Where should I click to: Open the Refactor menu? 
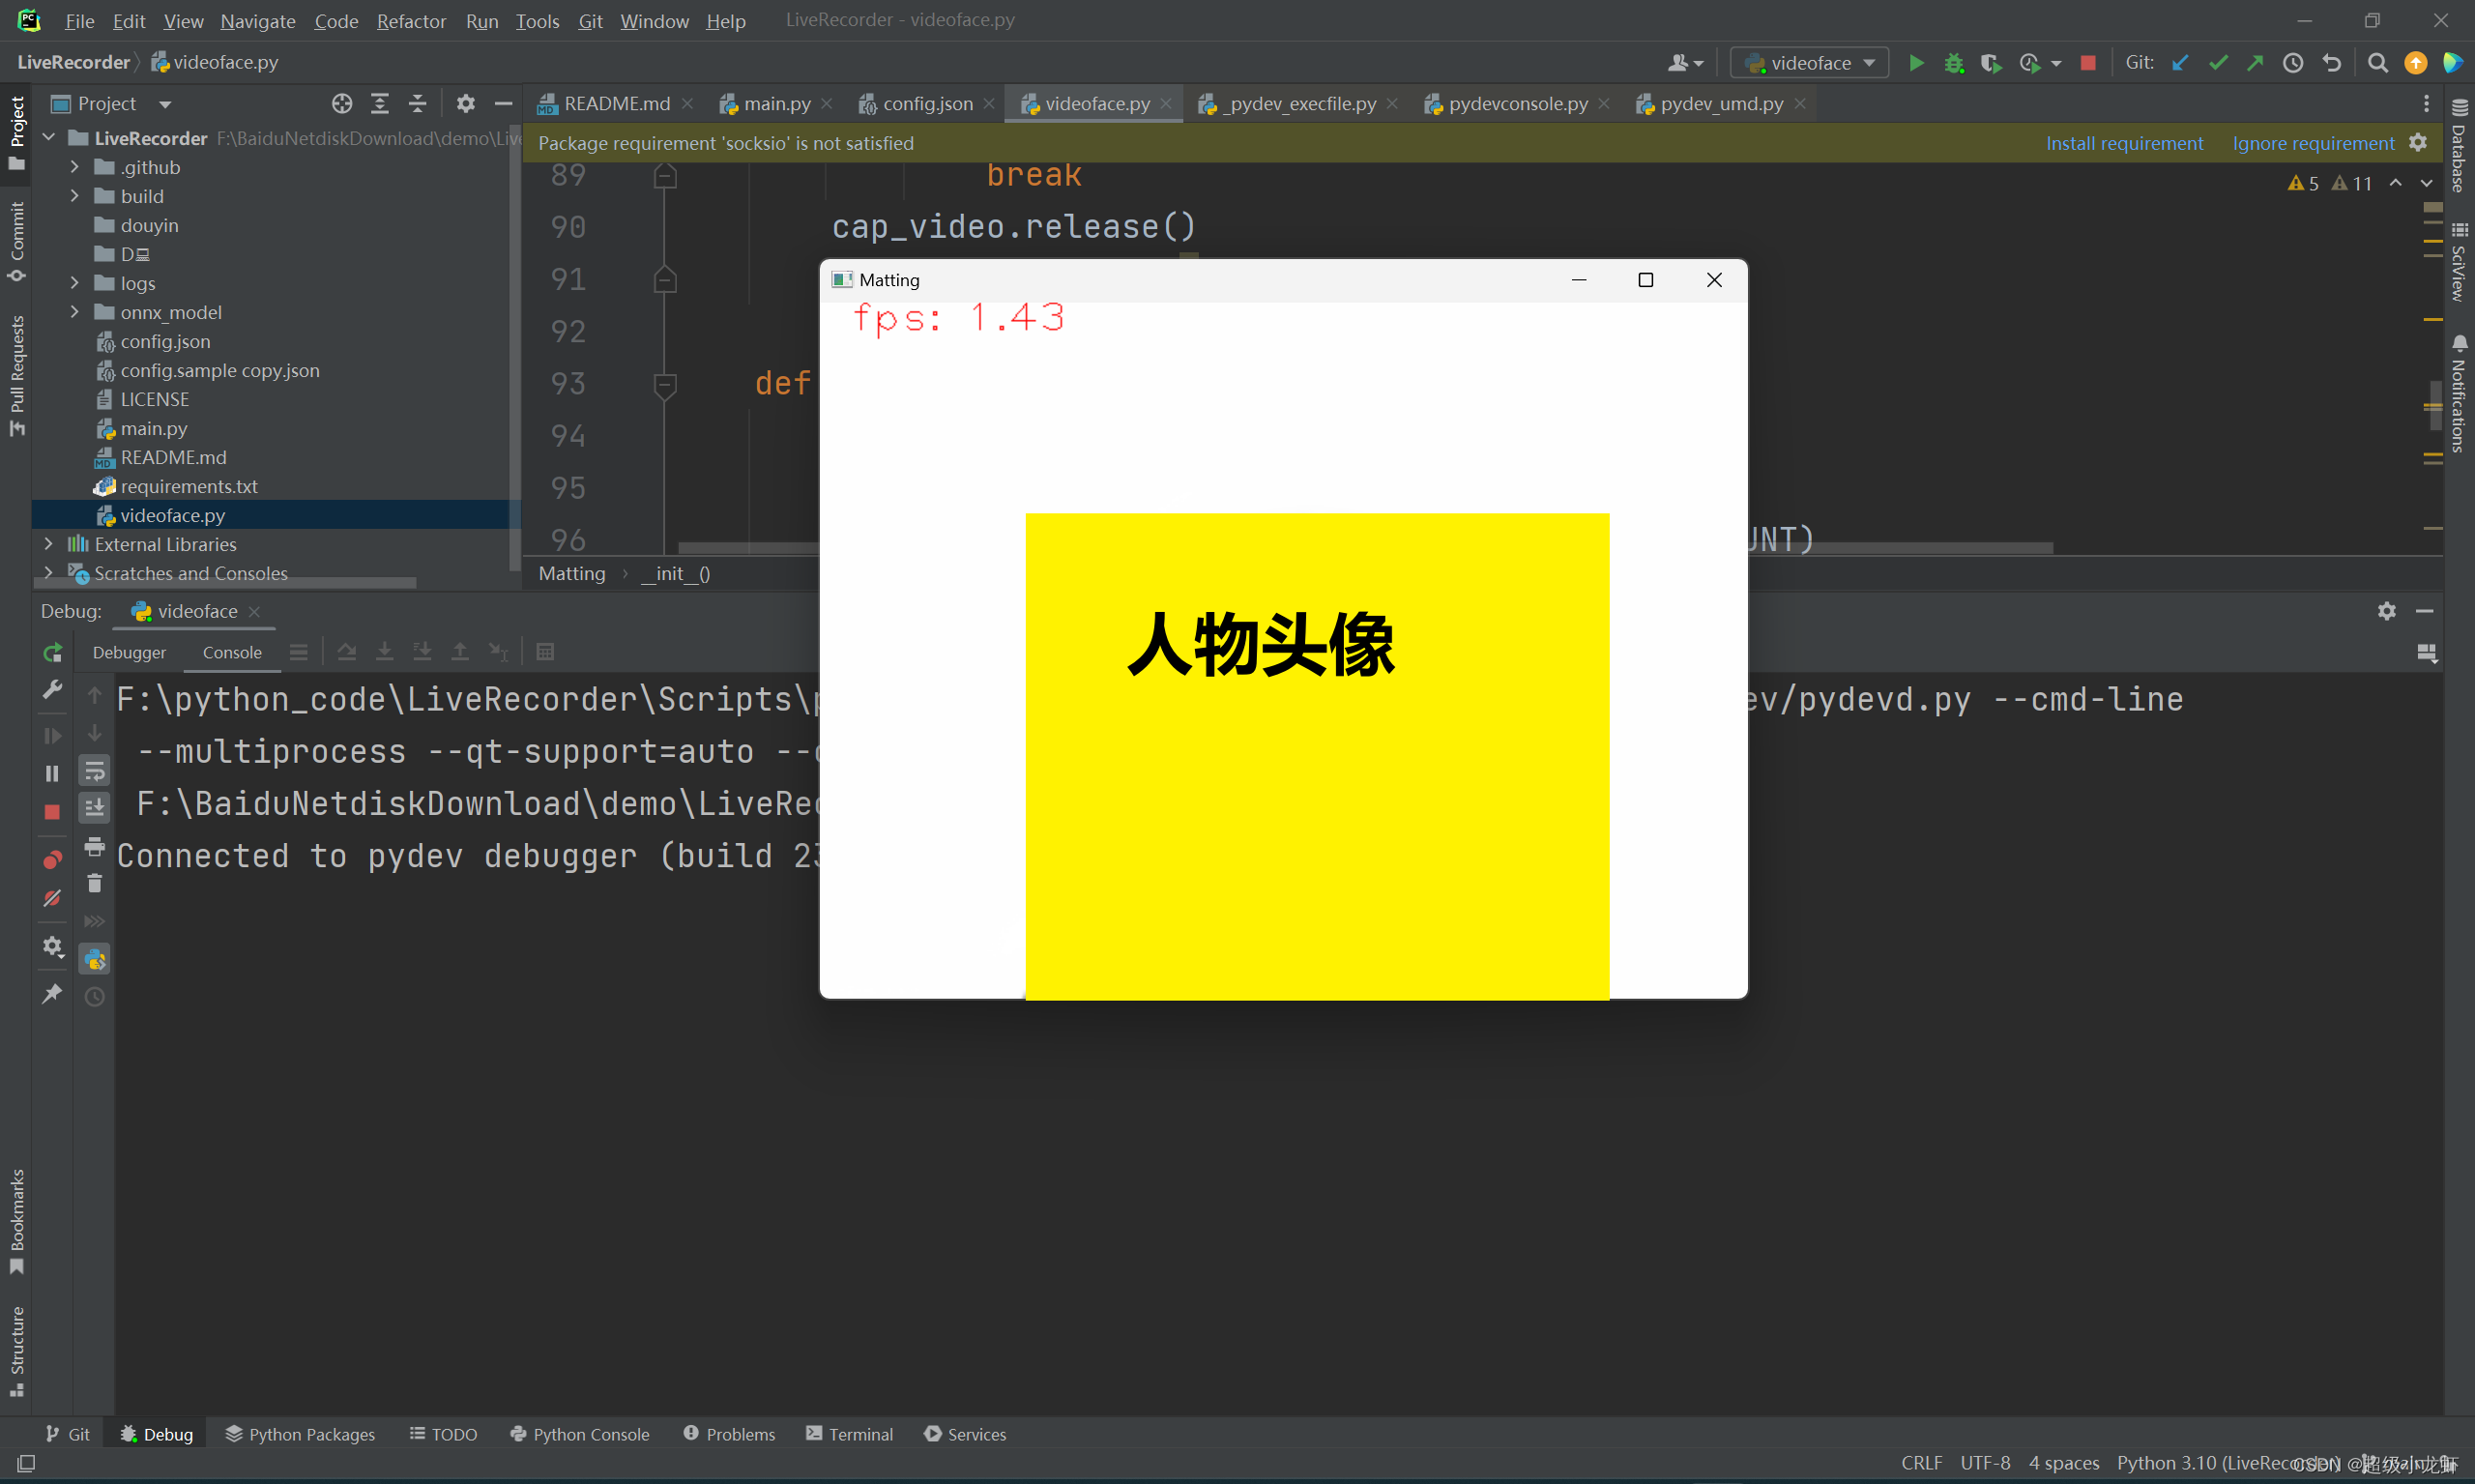(x=411, y=21)
